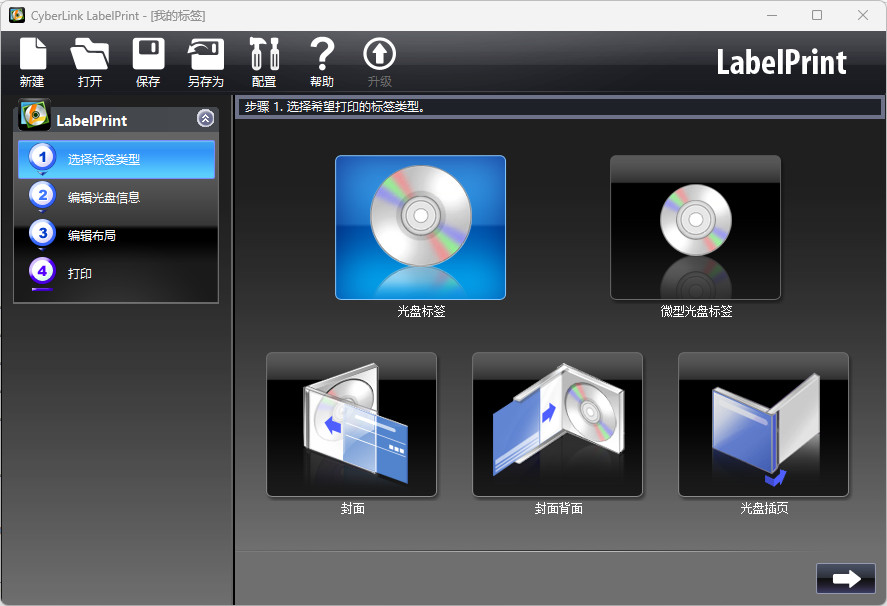Save the label with 保存 icon
This screenshot has width=887, height=606.
tap(148, 61)
